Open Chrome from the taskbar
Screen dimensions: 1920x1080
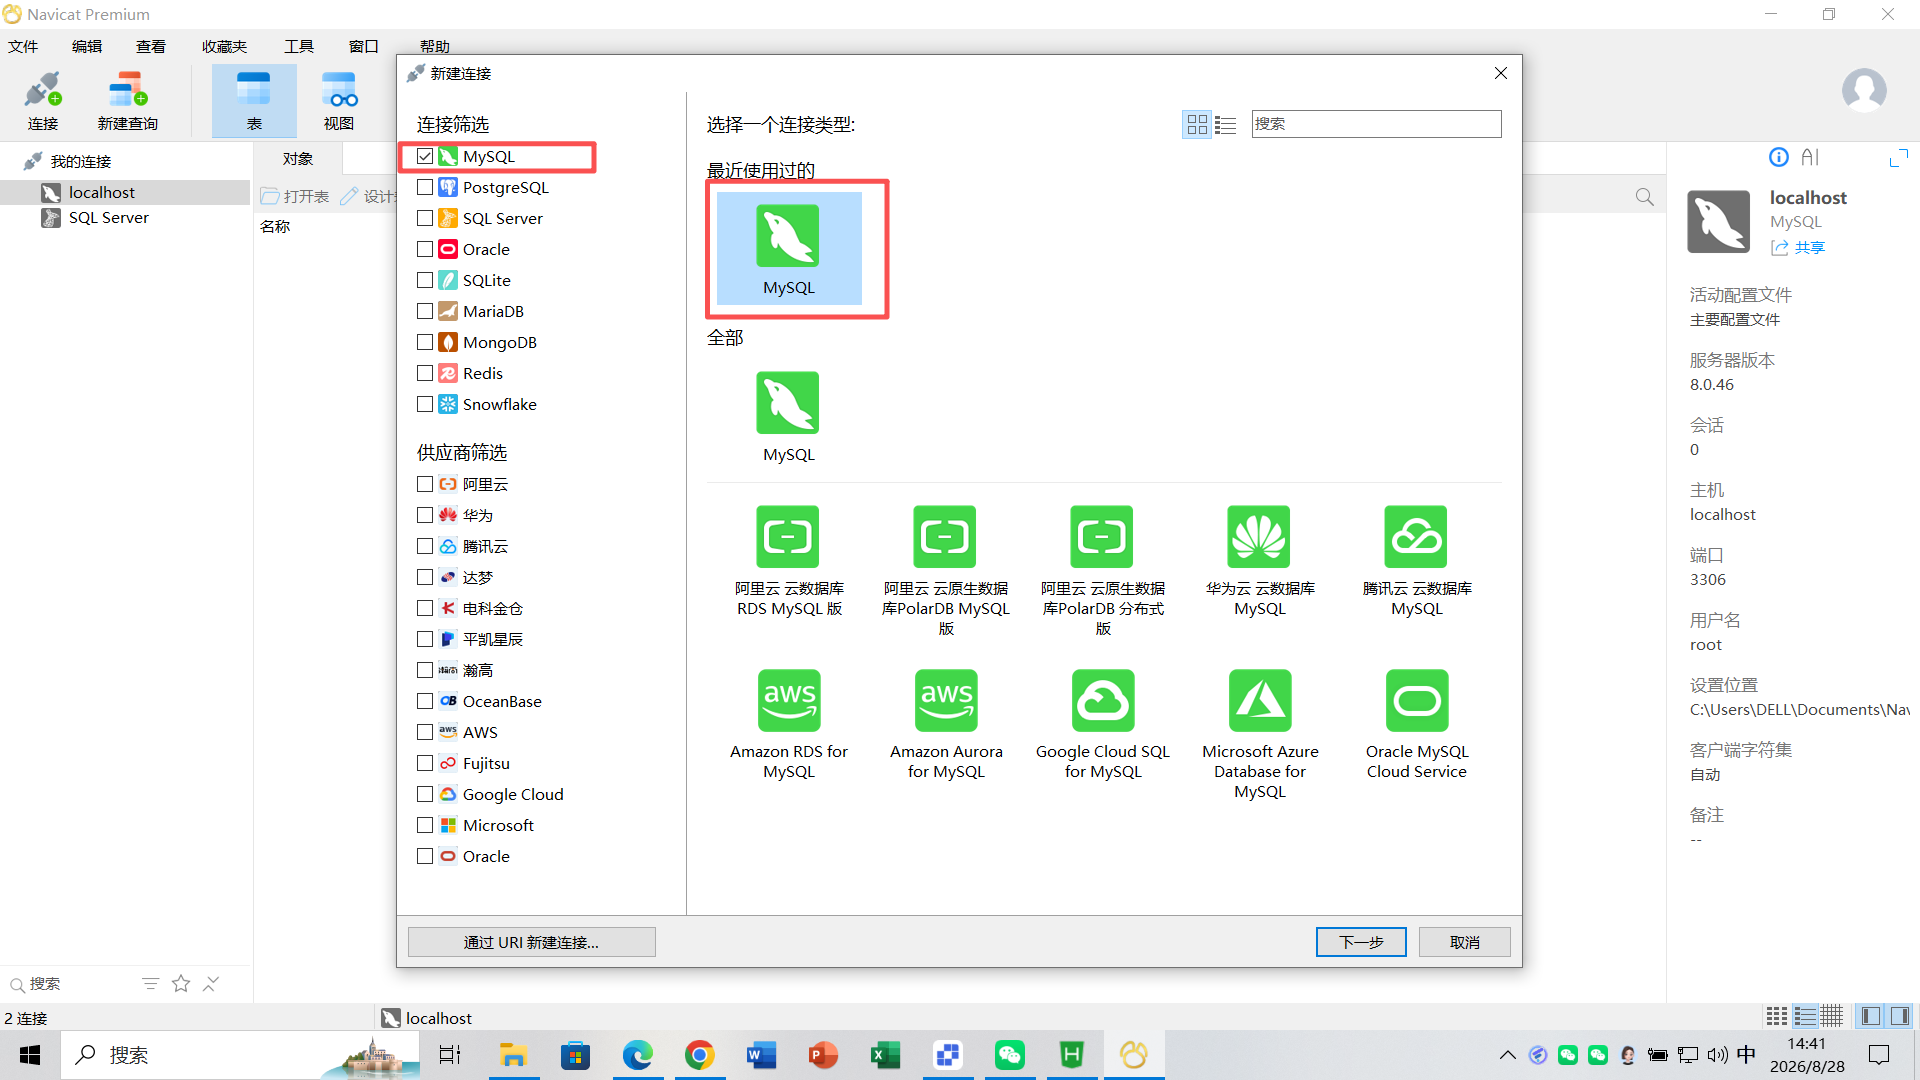point(699,1055)
